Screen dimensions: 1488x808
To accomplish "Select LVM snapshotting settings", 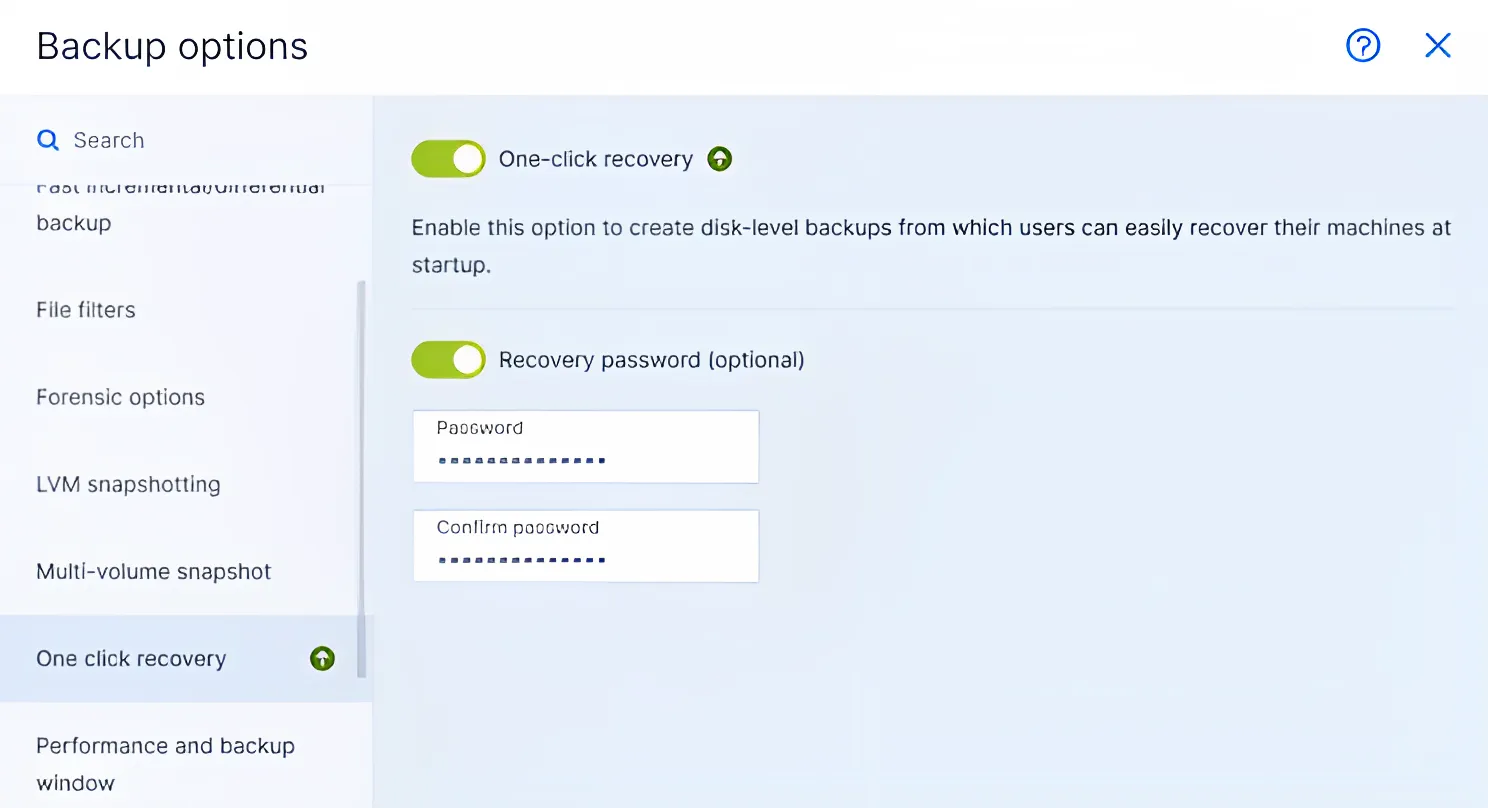I will (x=128, y=484).
